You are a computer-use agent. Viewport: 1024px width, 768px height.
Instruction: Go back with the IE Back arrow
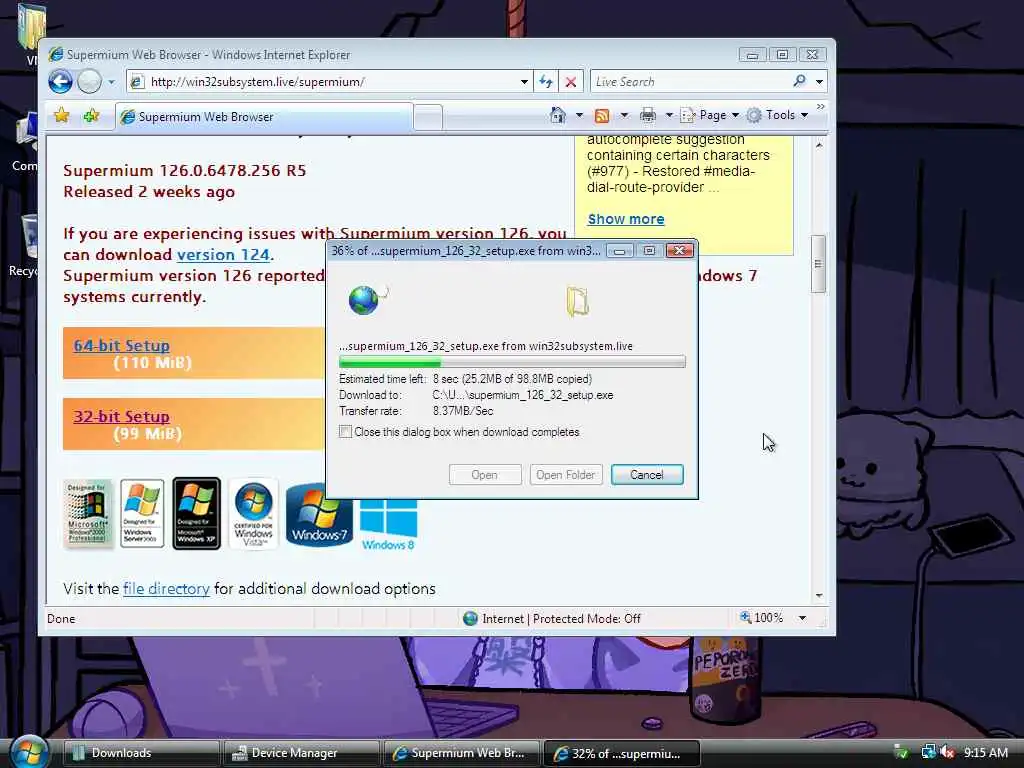coord(60,82)
